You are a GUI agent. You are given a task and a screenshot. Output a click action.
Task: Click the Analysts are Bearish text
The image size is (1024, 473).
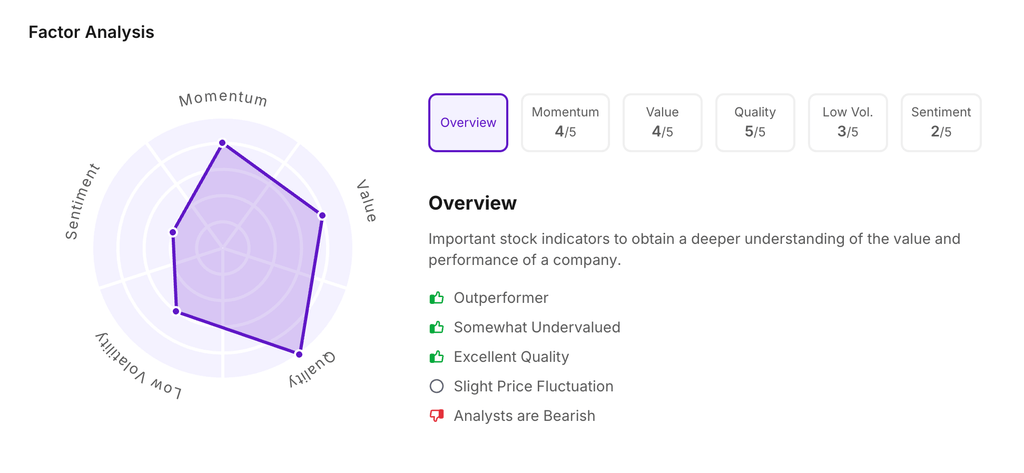[x=524, y=416]
